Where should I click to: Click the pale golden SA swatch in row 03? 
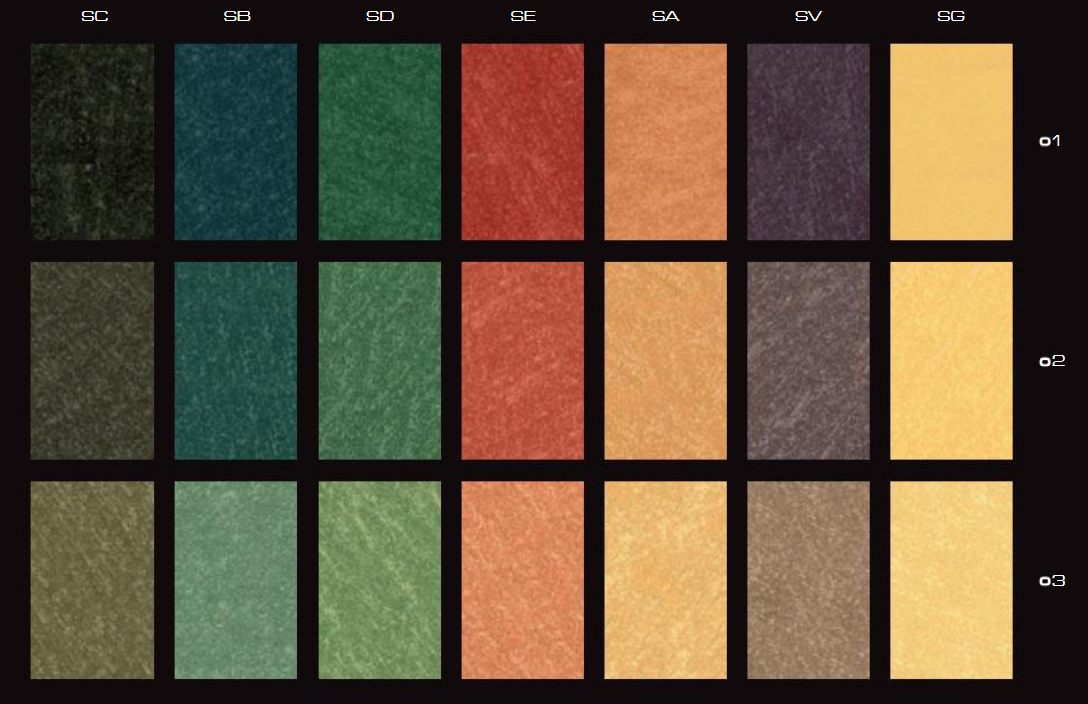[x=665, y=580]
